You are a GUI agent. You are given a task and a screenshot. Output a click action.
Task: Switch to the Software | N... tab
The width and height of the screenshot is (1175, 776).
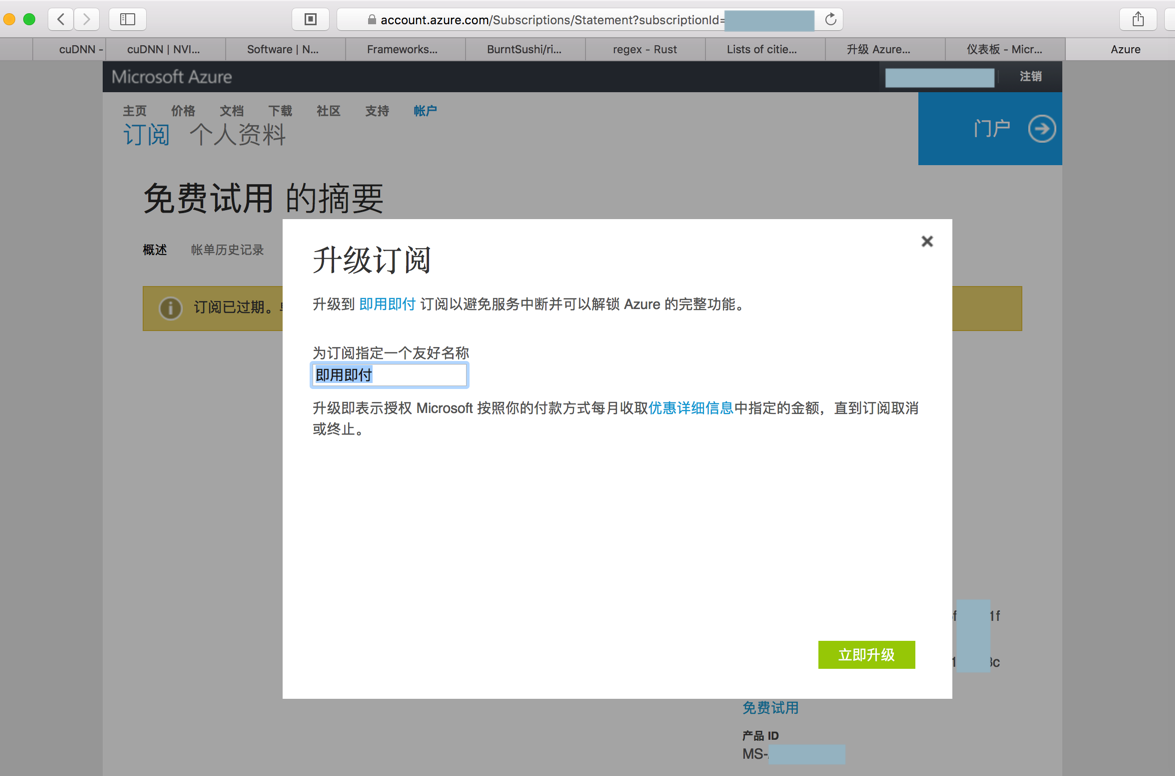click(283, 49)
